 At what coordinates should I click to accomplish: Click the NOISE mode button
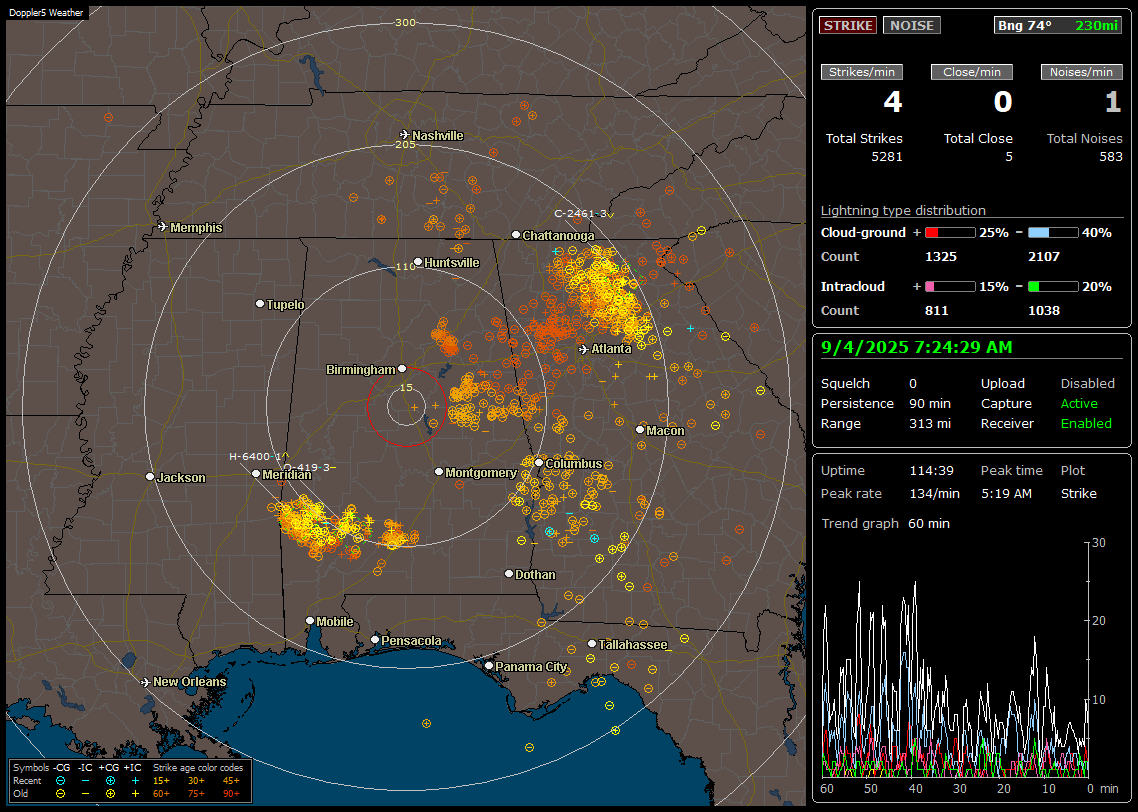click(x=912, y=25)
